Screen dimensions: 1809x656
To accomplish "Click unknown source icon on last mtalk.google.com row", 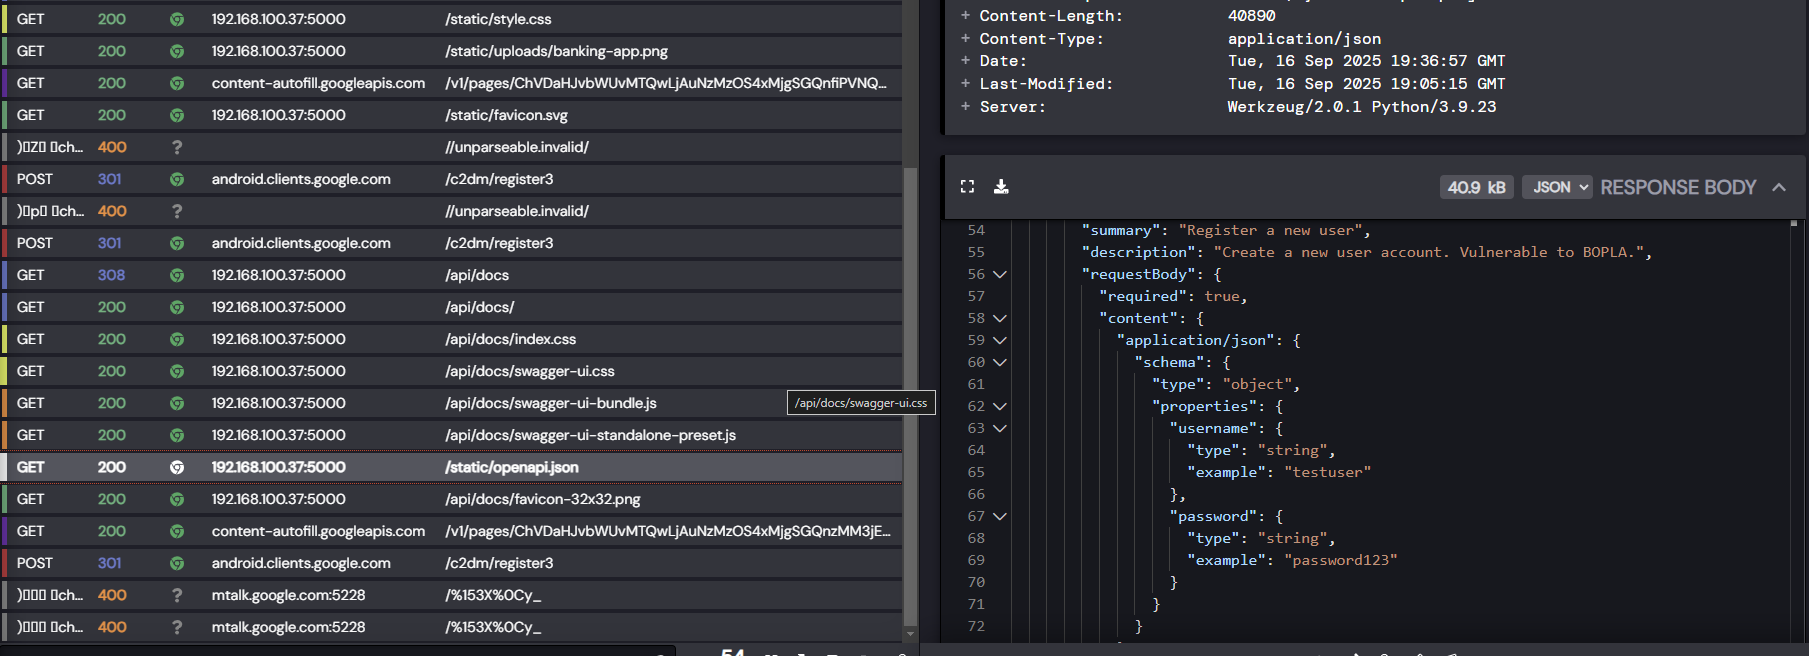I will [x=177, y=627].
